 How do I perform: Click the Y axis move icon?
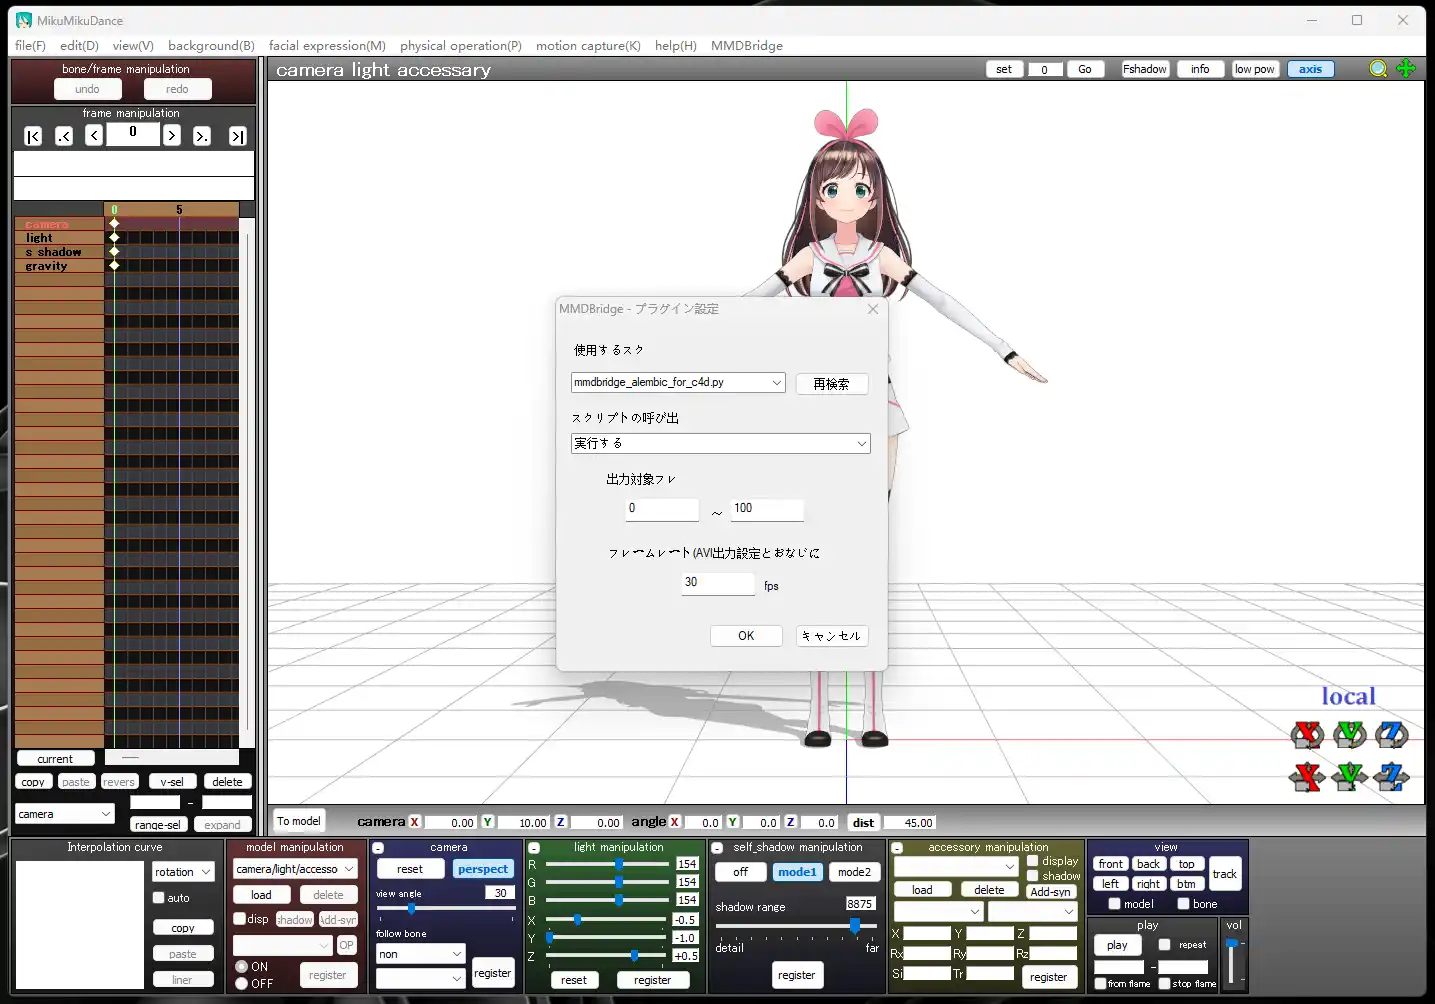click(1349, 776)
